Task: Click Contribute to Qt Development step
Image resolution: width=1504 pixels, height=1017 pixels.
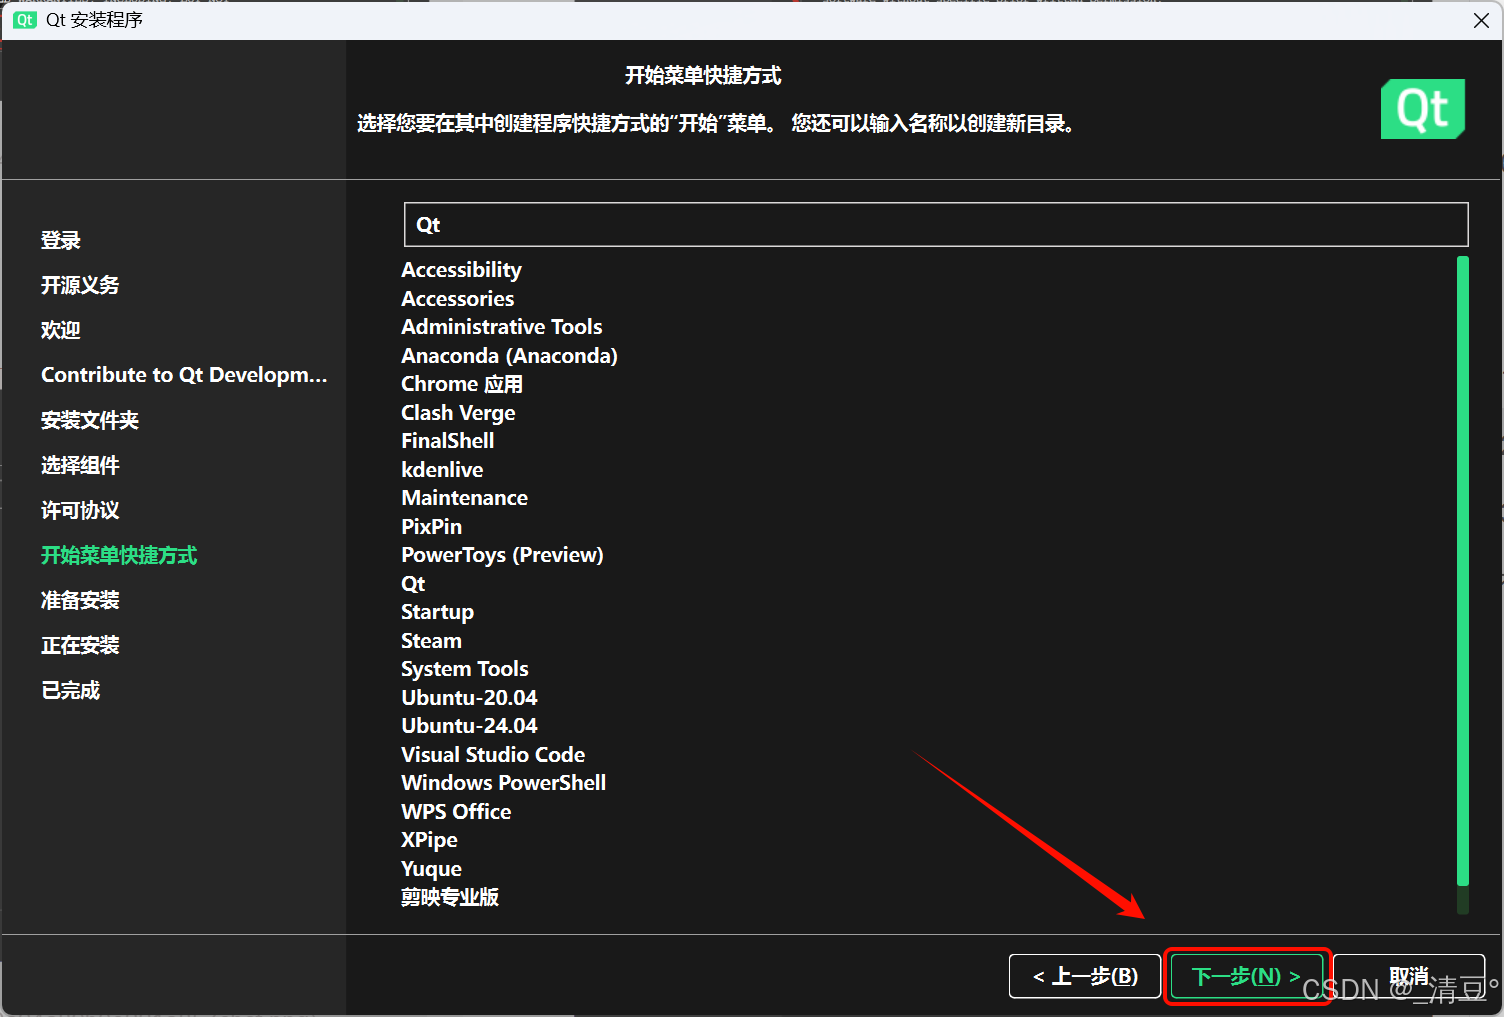Action: point(184,375)
